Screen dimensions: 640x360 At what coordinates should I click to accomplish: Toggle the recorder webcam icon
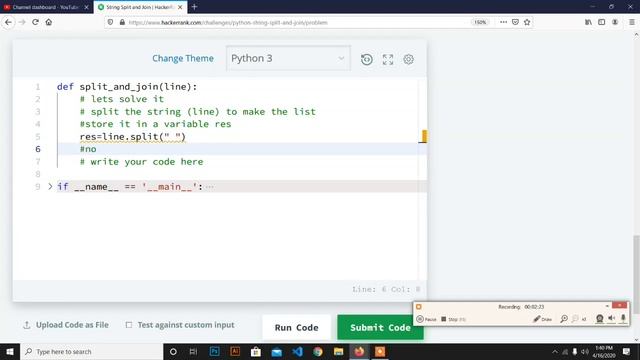click(599, 318)
